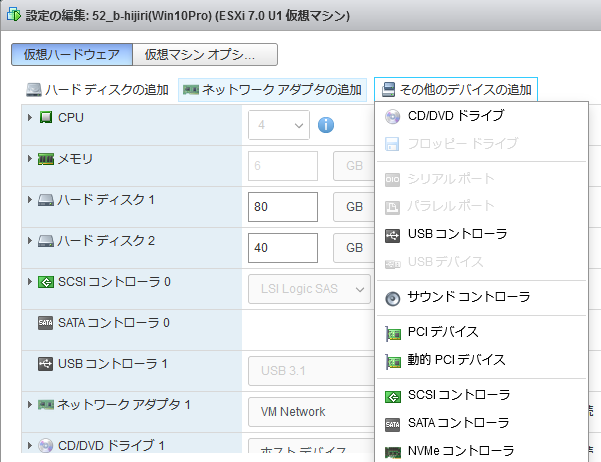Click その他のデバイスの追加 button
Screen dimensions: 601x462
click(456, 90)
